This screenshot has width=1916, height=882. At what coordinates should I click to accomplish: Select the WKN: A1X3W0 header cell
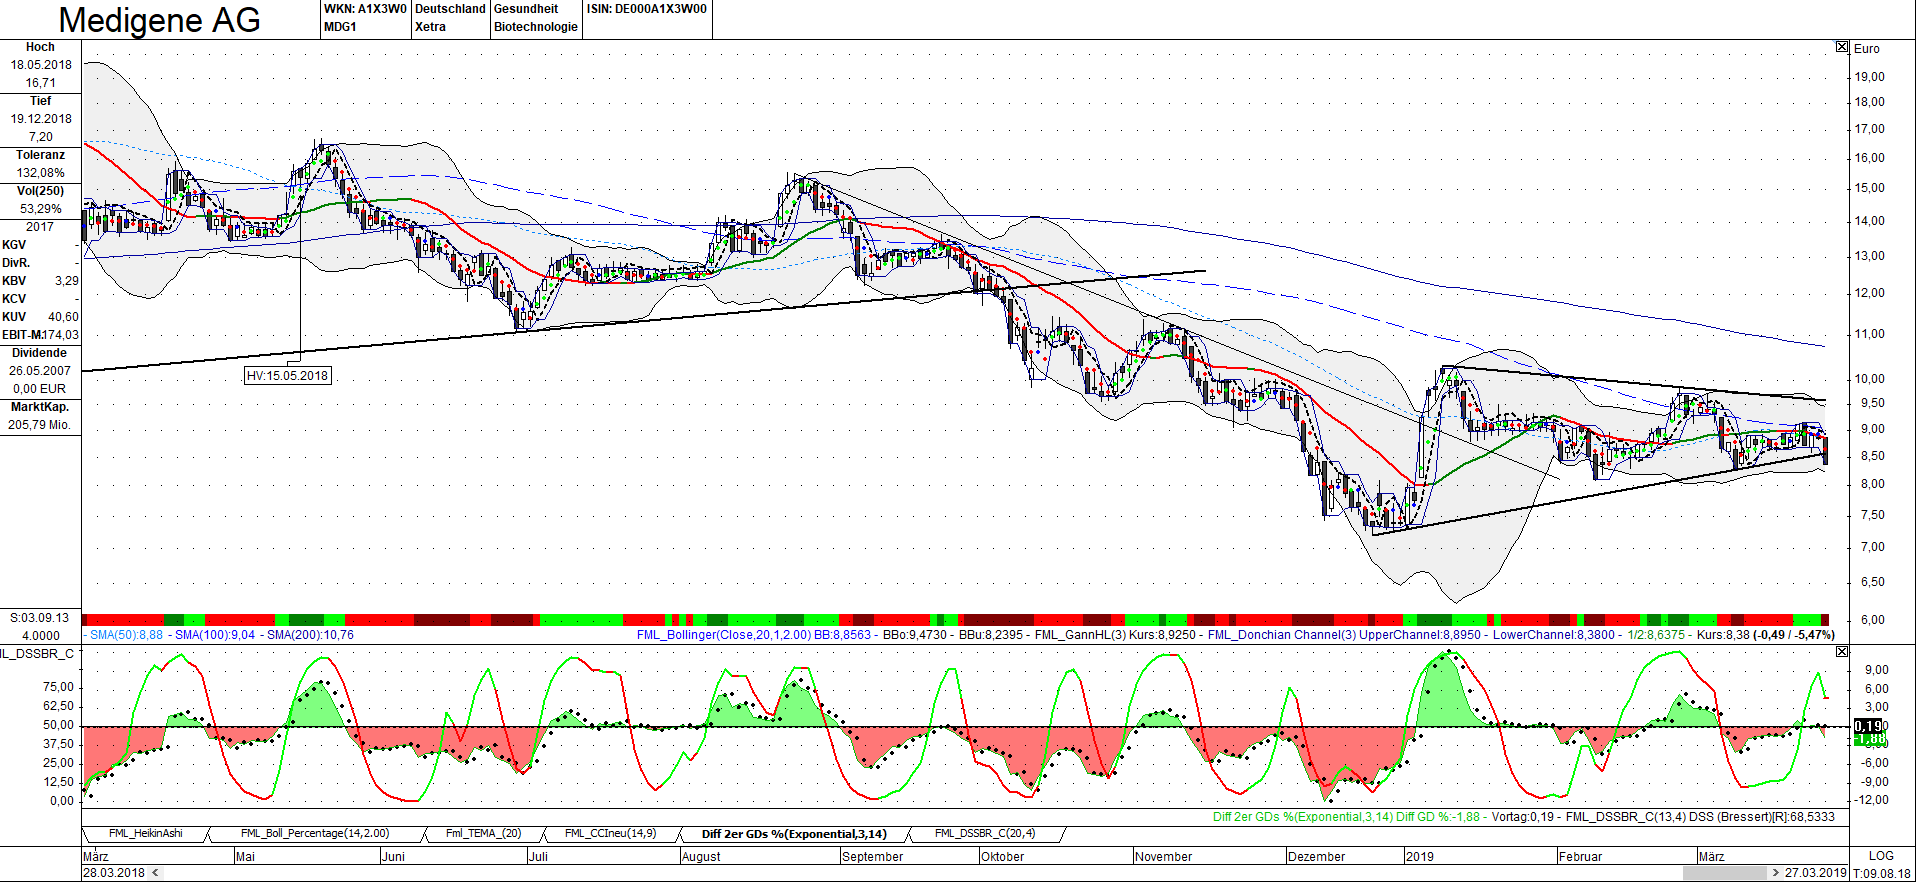tap(365, 9)
